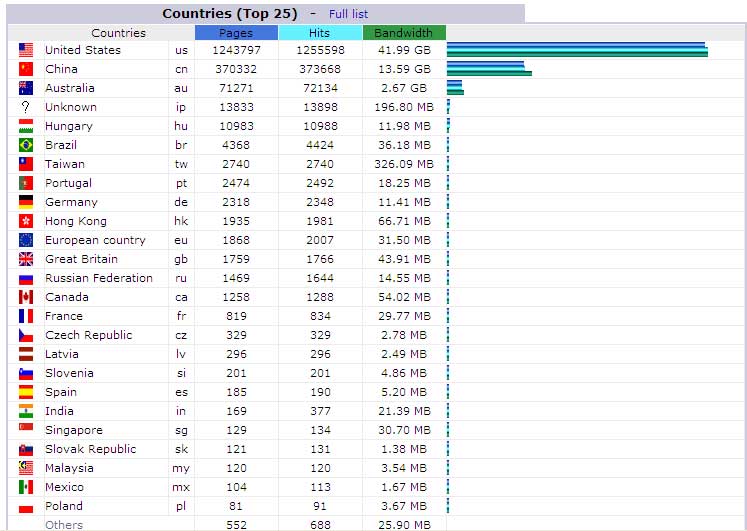Click the France flag icon
This screenshot has height=531, width=747.
(26, 316)
